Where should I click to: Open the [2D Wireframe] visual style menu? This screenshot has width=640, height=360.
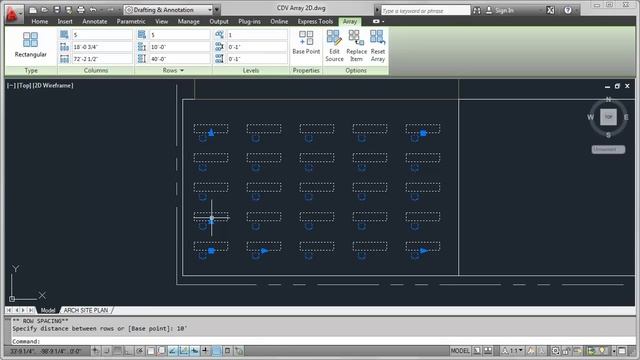tap(53, 85)
